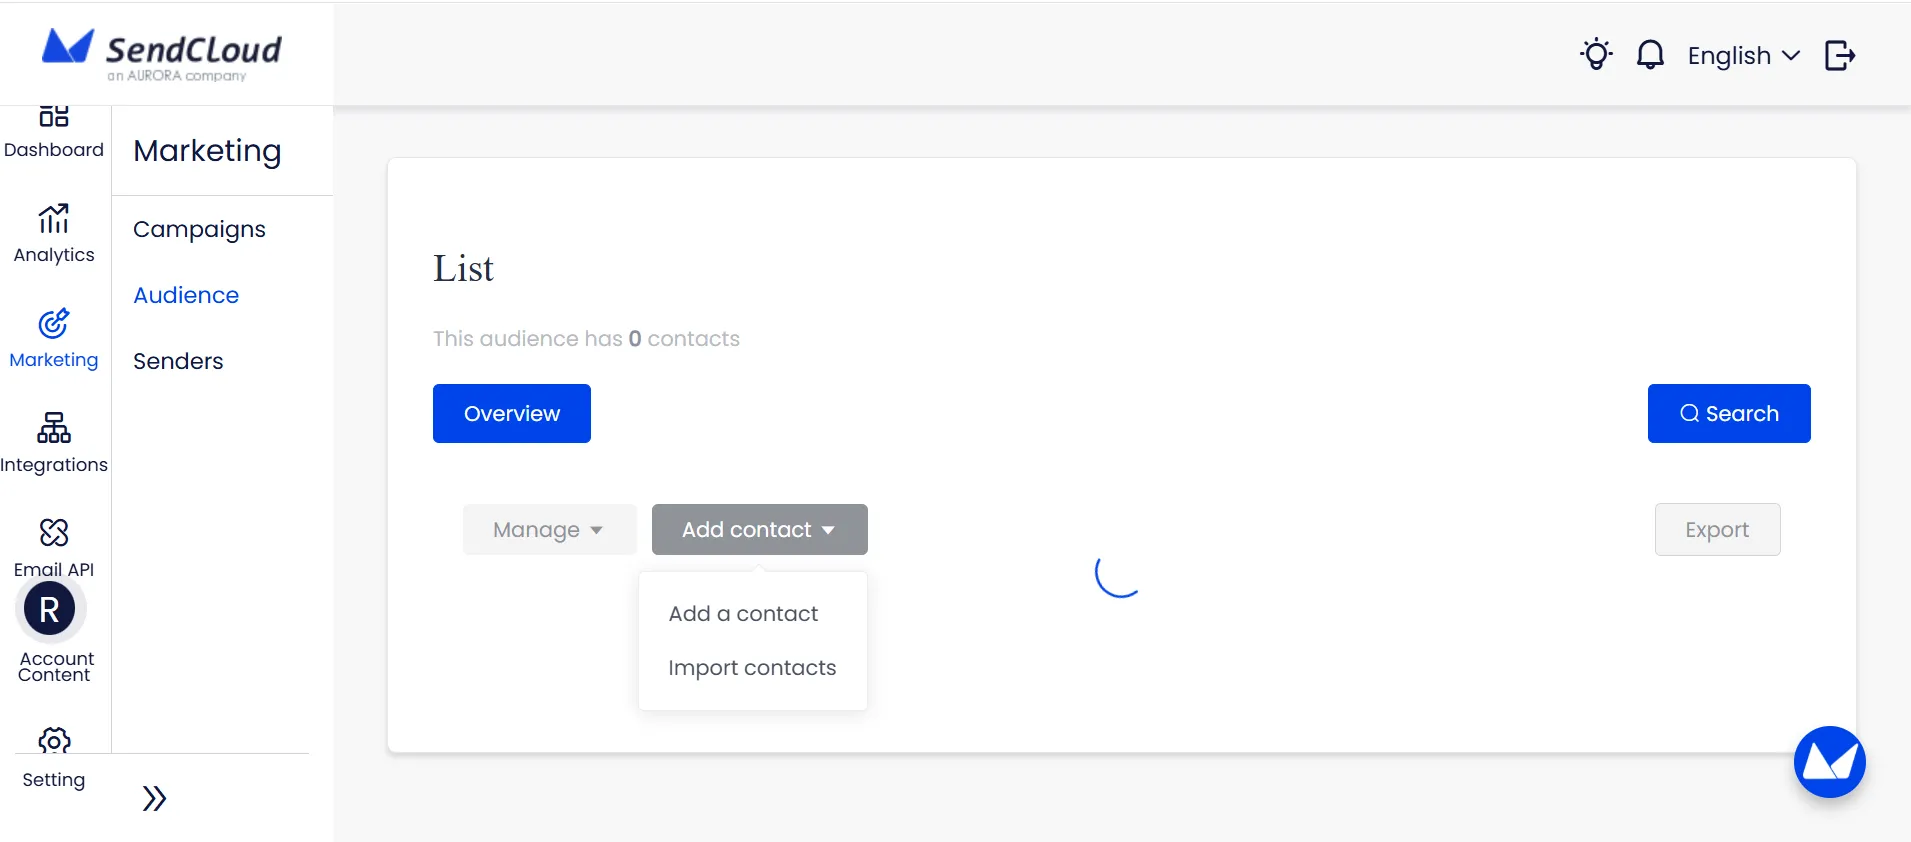The width and height of the screenshot is (1911, 842).
Task: Open the Manage dropdown
Action: [x=548, y=530]
